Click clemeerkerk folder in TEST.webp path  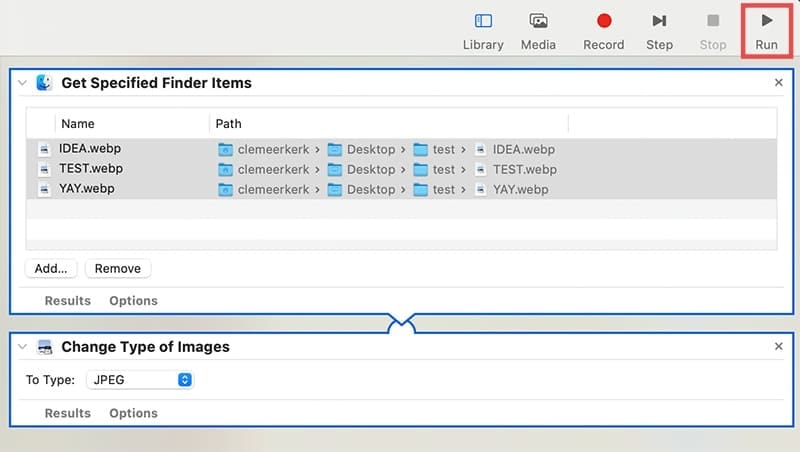(263, 169)
